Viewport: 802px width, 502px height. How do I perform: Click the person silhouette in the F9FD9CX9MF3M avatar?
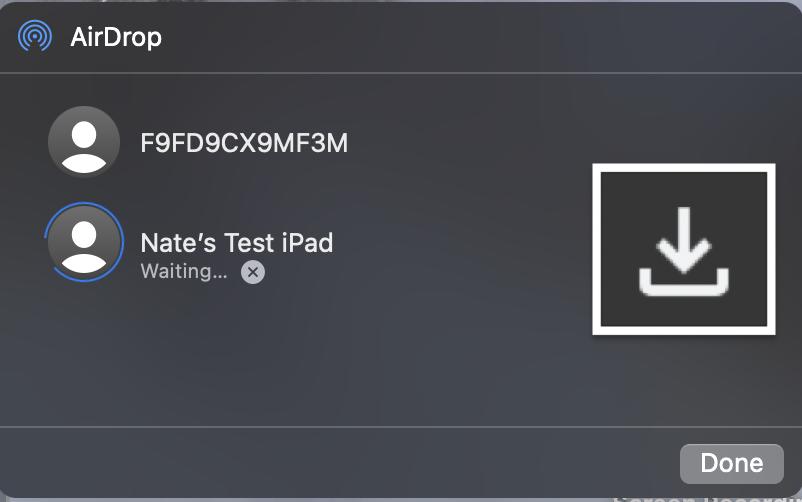click(x=84, y=145)
